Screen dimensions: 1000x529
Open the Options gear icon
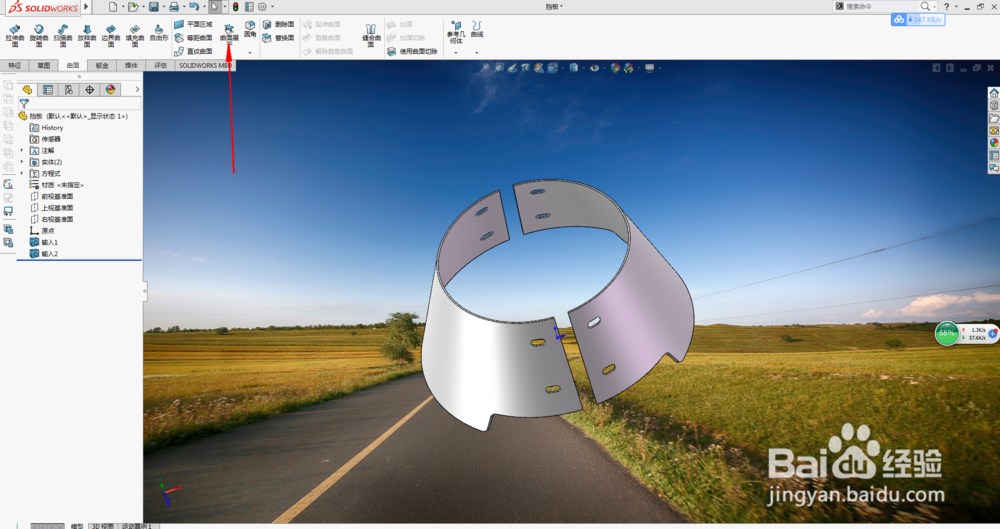tap(262, 7)
